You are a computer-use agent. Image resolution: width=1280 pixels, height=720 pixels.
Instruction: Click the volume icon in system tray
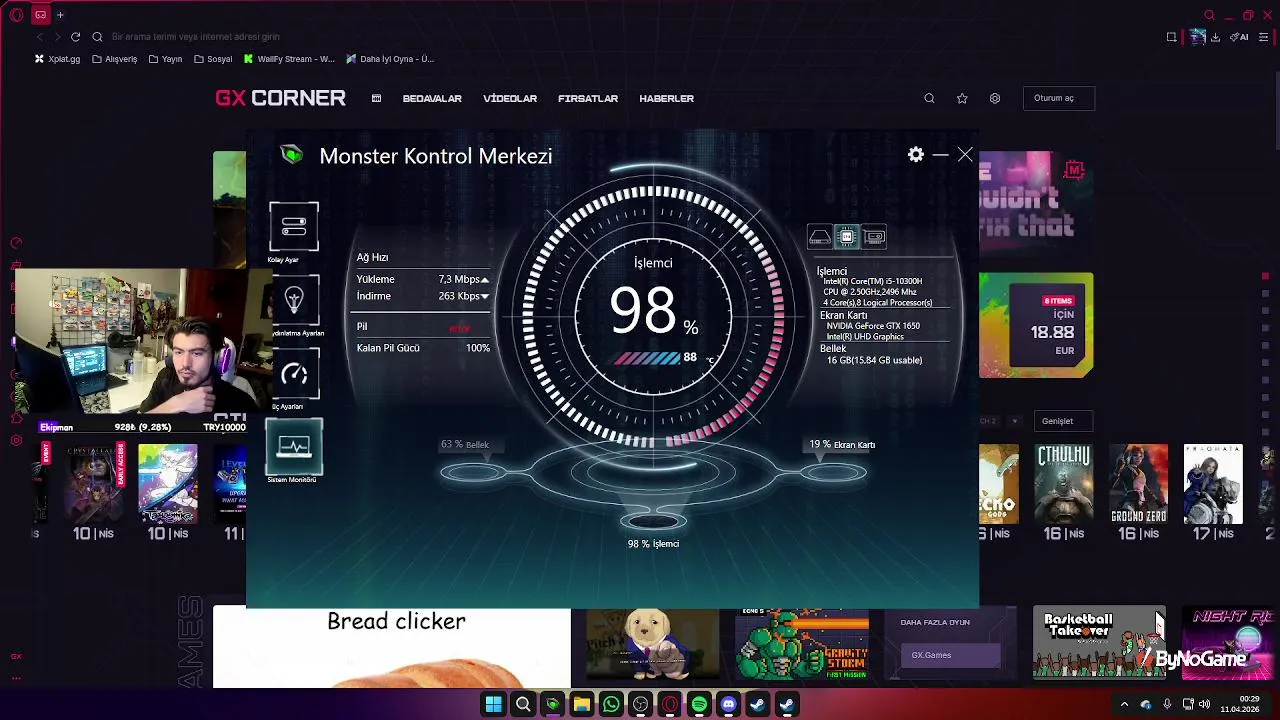tap(1204, 705)
